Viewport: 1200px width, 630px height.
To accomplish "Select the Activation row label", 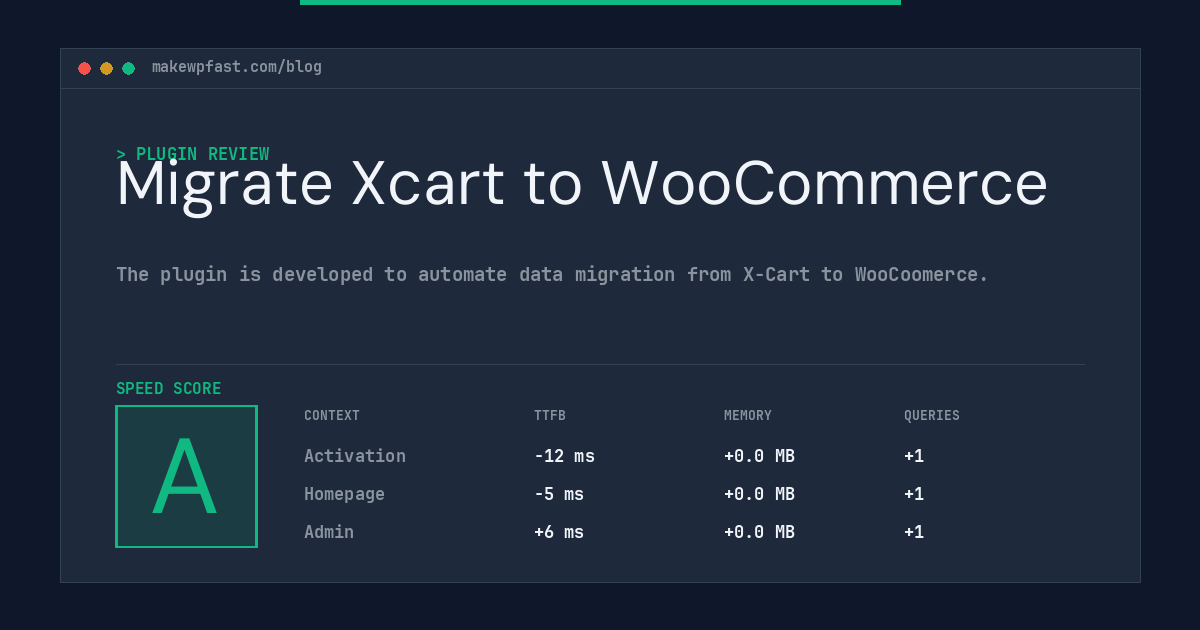I will [355, 456].
